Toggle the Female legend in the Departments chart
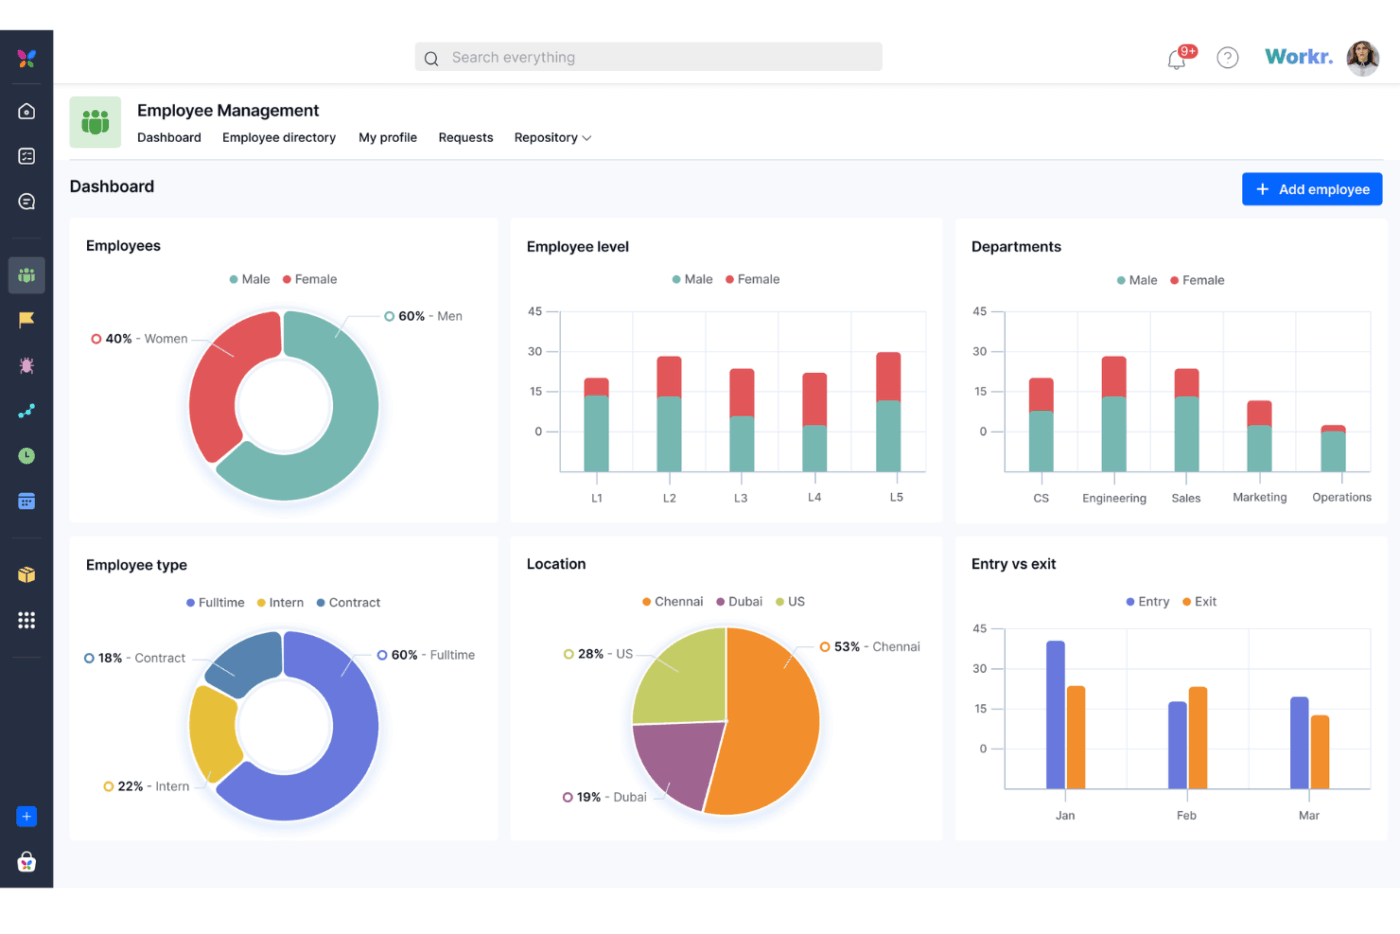The width and height of the screenshot is (1400, 934). click(1197, 280)
